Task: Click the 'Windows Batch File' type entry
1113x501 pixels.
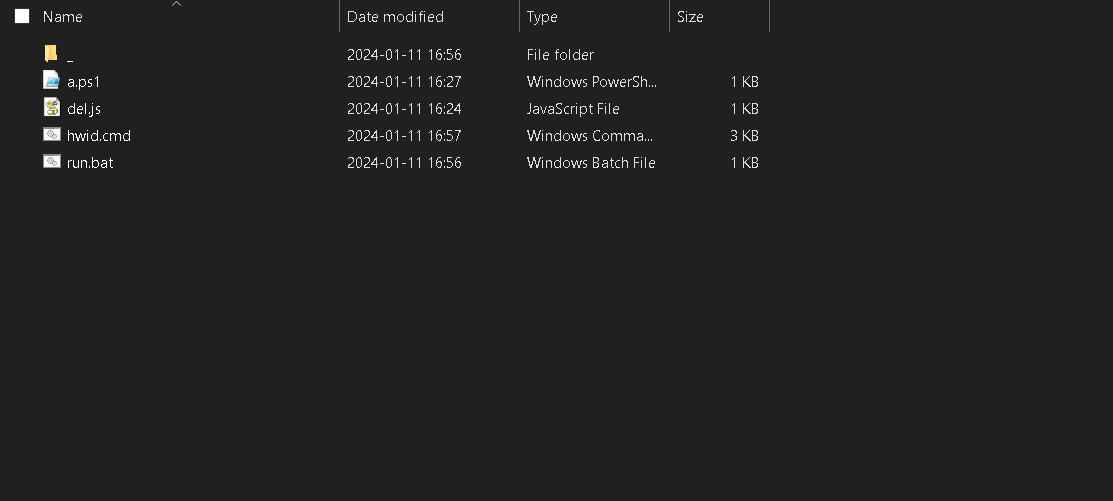Action: [x=591, y=162]
